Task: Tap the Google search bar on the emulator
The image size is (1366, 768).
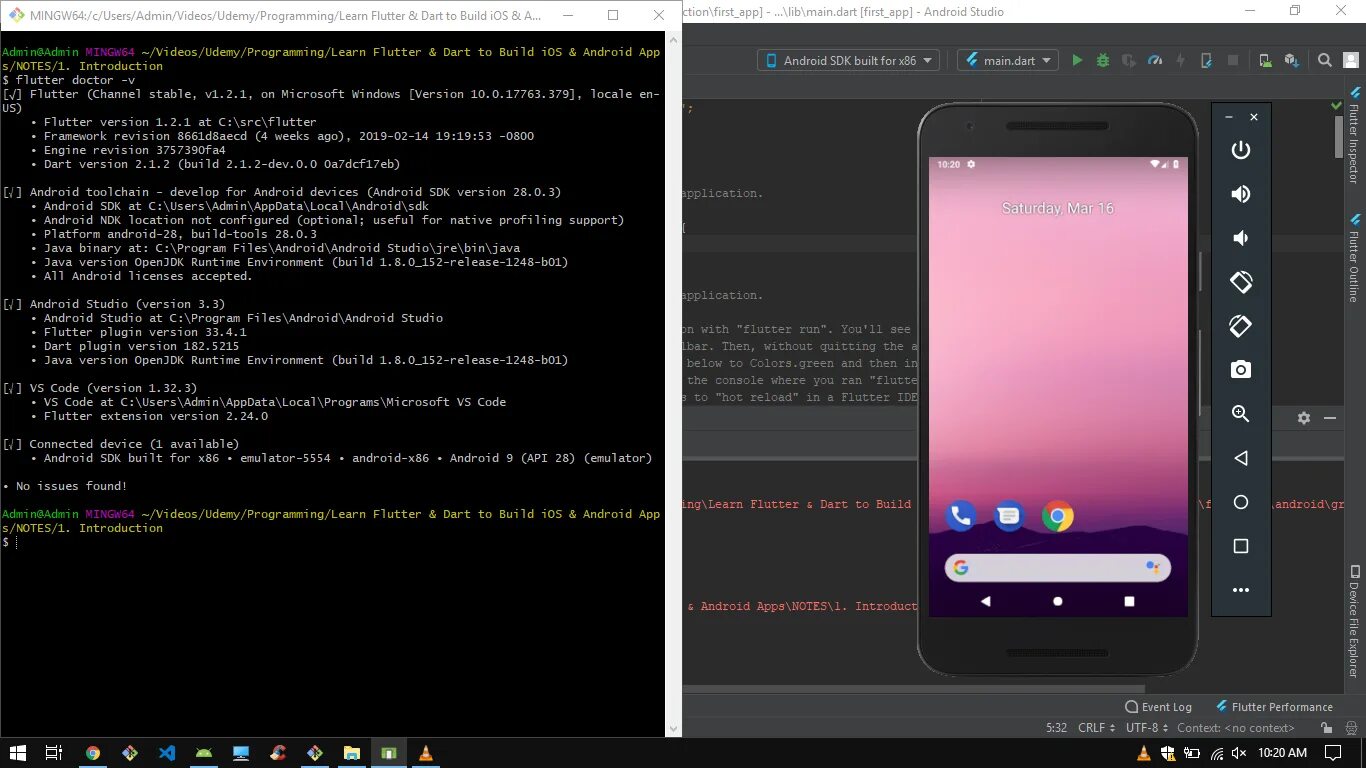Action: pyautogui.click(x=1058, y=568)
